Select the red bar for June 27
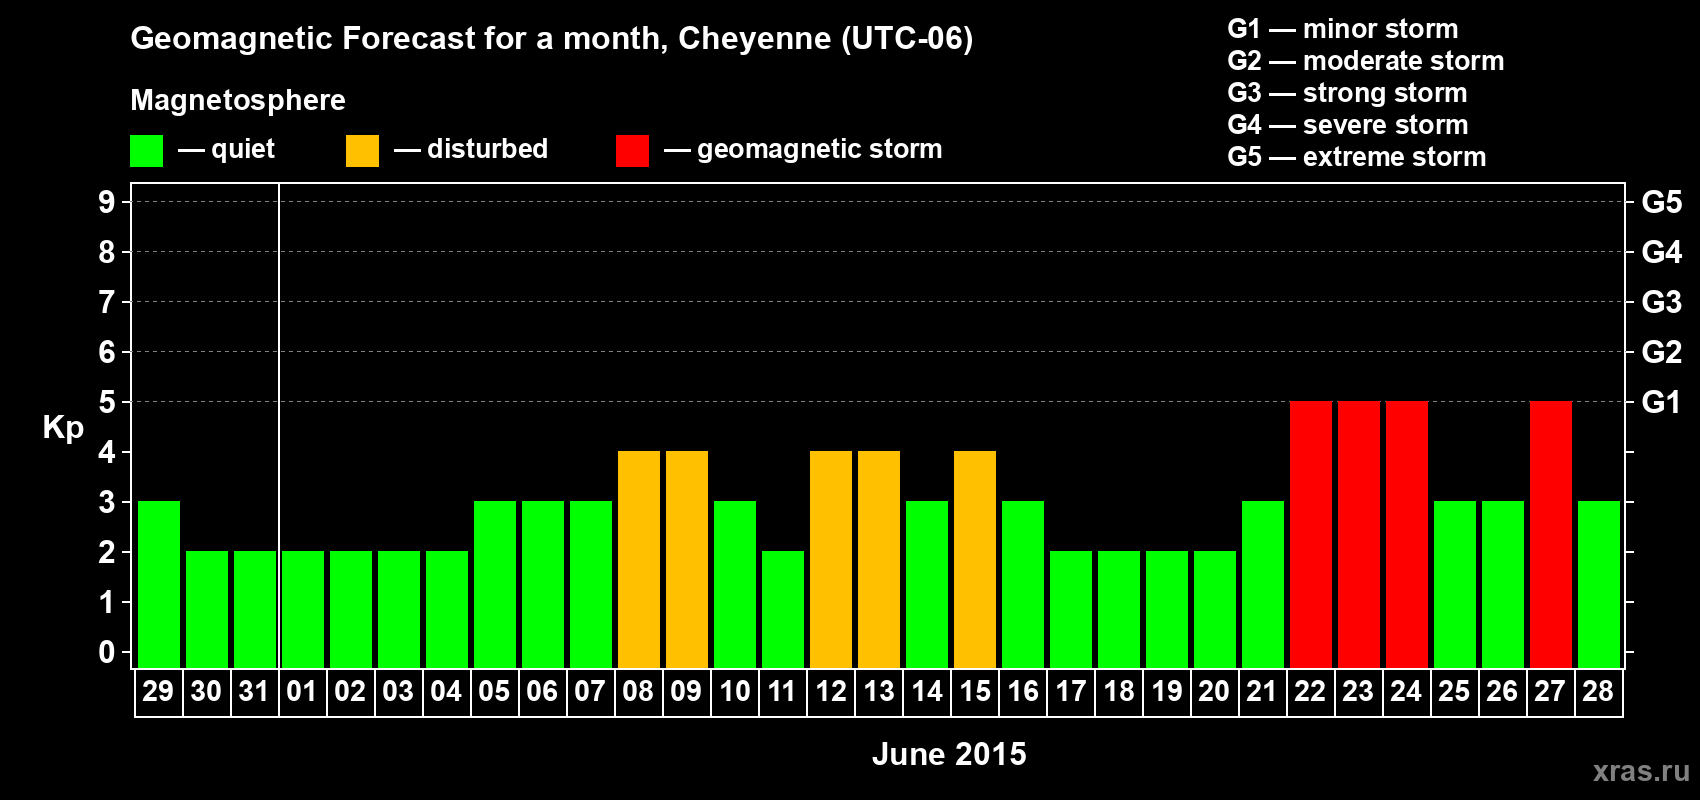Image resolution: width=1700 pixels, height=800 pixels. click(1550, 534)
